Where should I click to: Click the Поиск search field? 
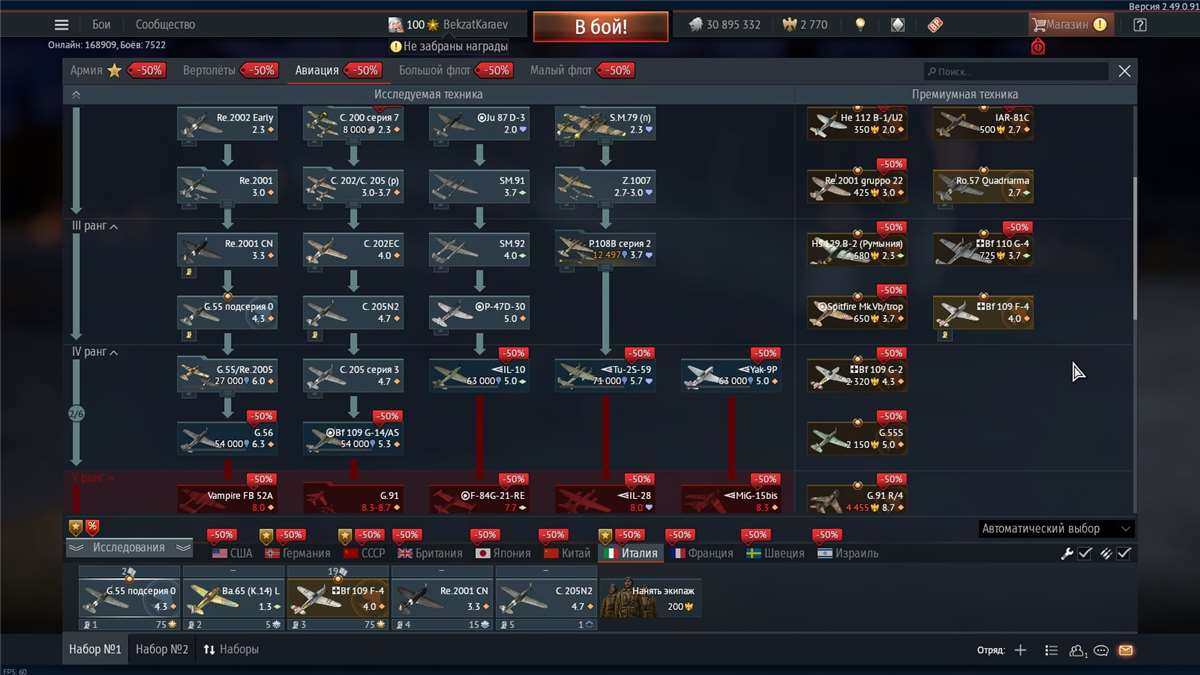[1016, 72]
